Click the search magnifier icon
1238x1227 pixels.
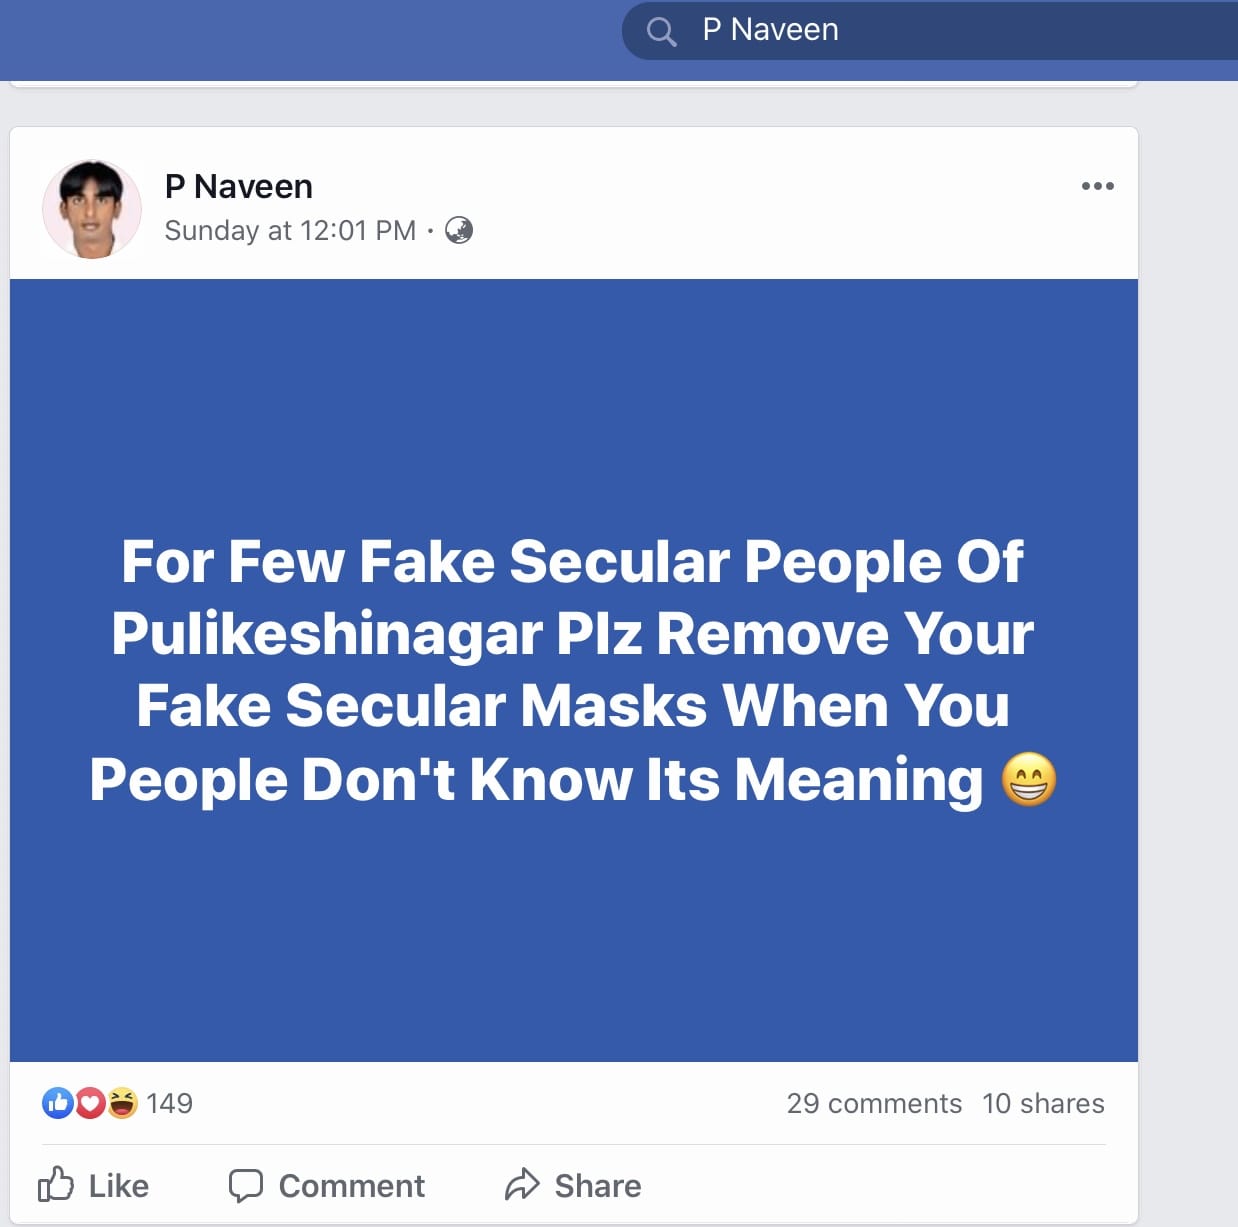[661, 32]
